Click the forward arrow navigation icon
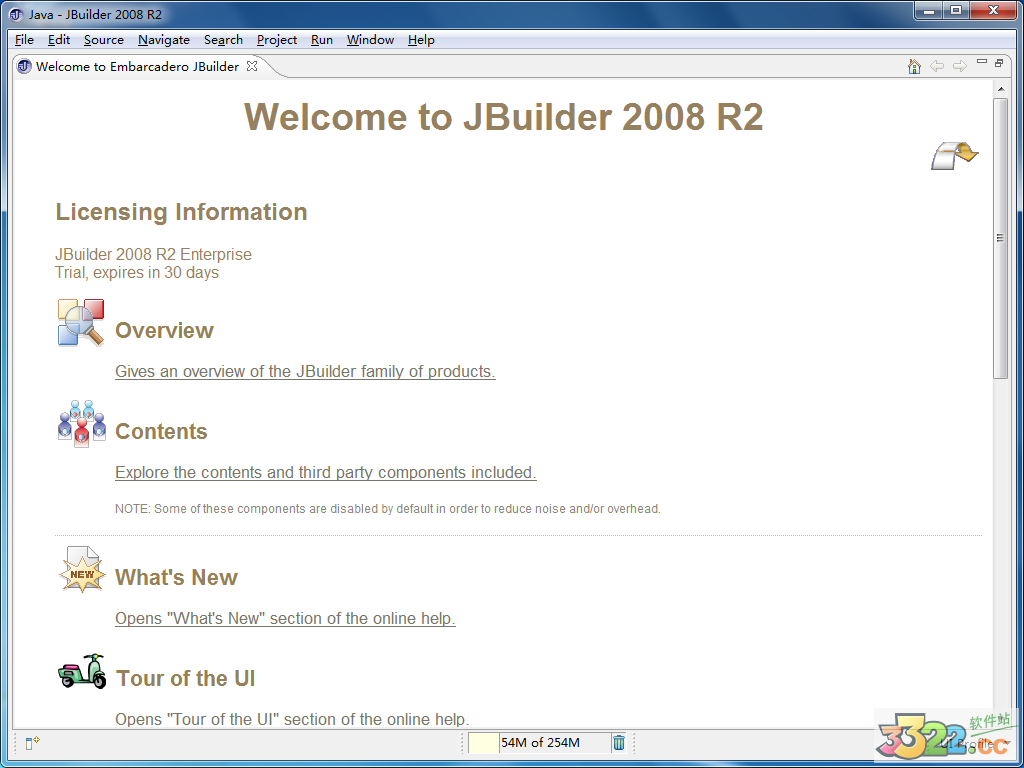1024x768 pixels. (x=959, y=66)
